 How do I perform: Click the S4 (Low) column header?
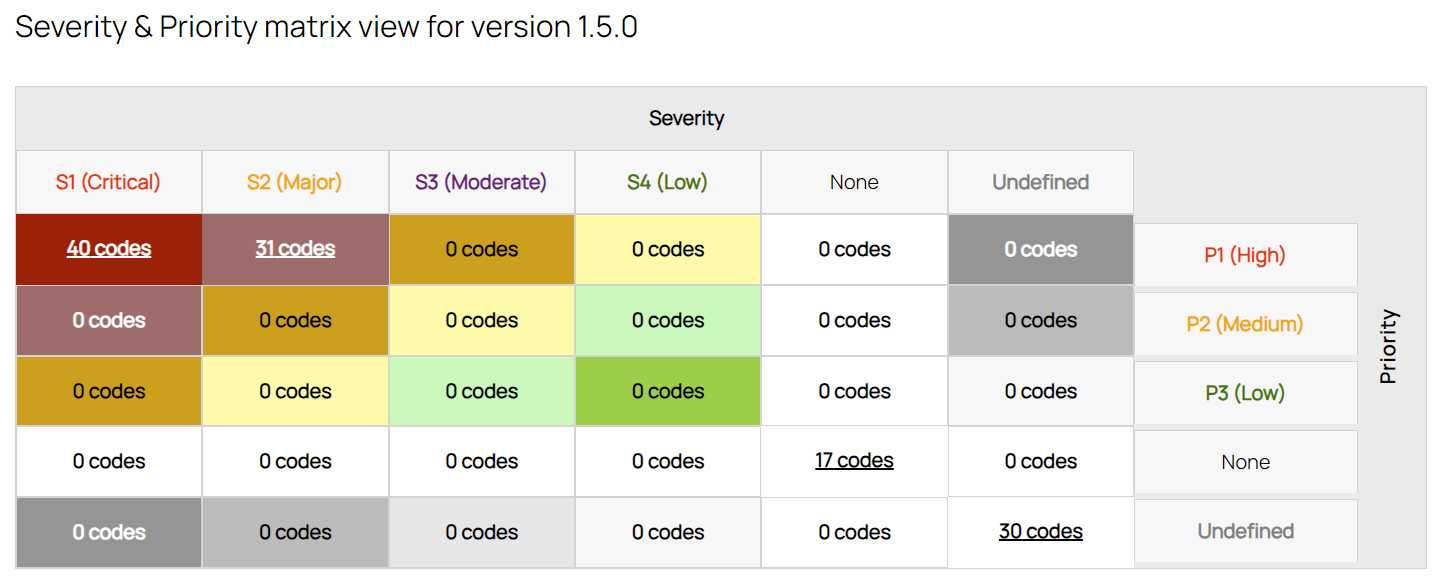pyautogui.click(x=668, y=182)
